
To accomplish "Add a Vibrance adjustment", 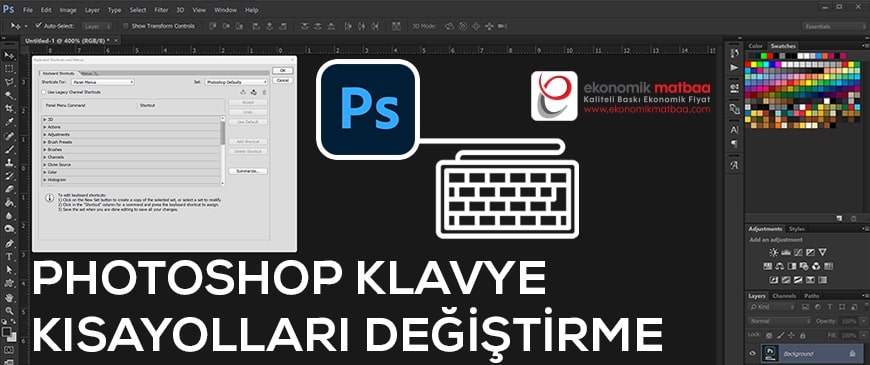I will 822,252.
